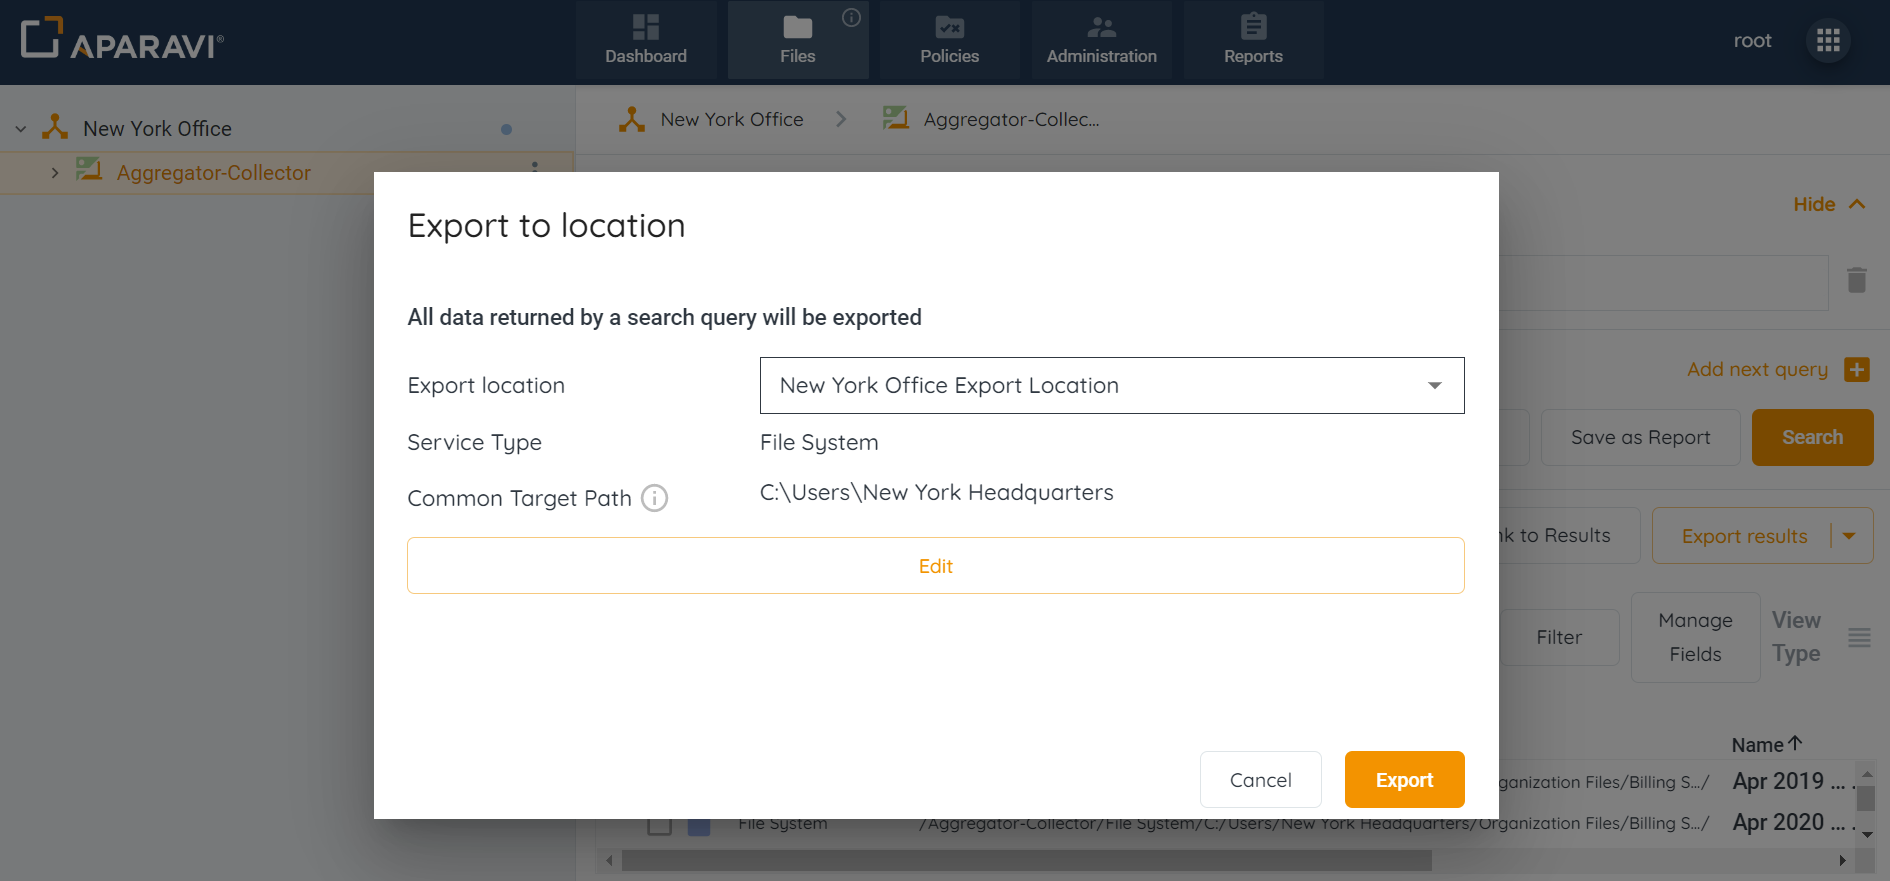Go to the Dashboard tab
Image resolution: width=1890 pixels, height=881 pixels.
645,40
